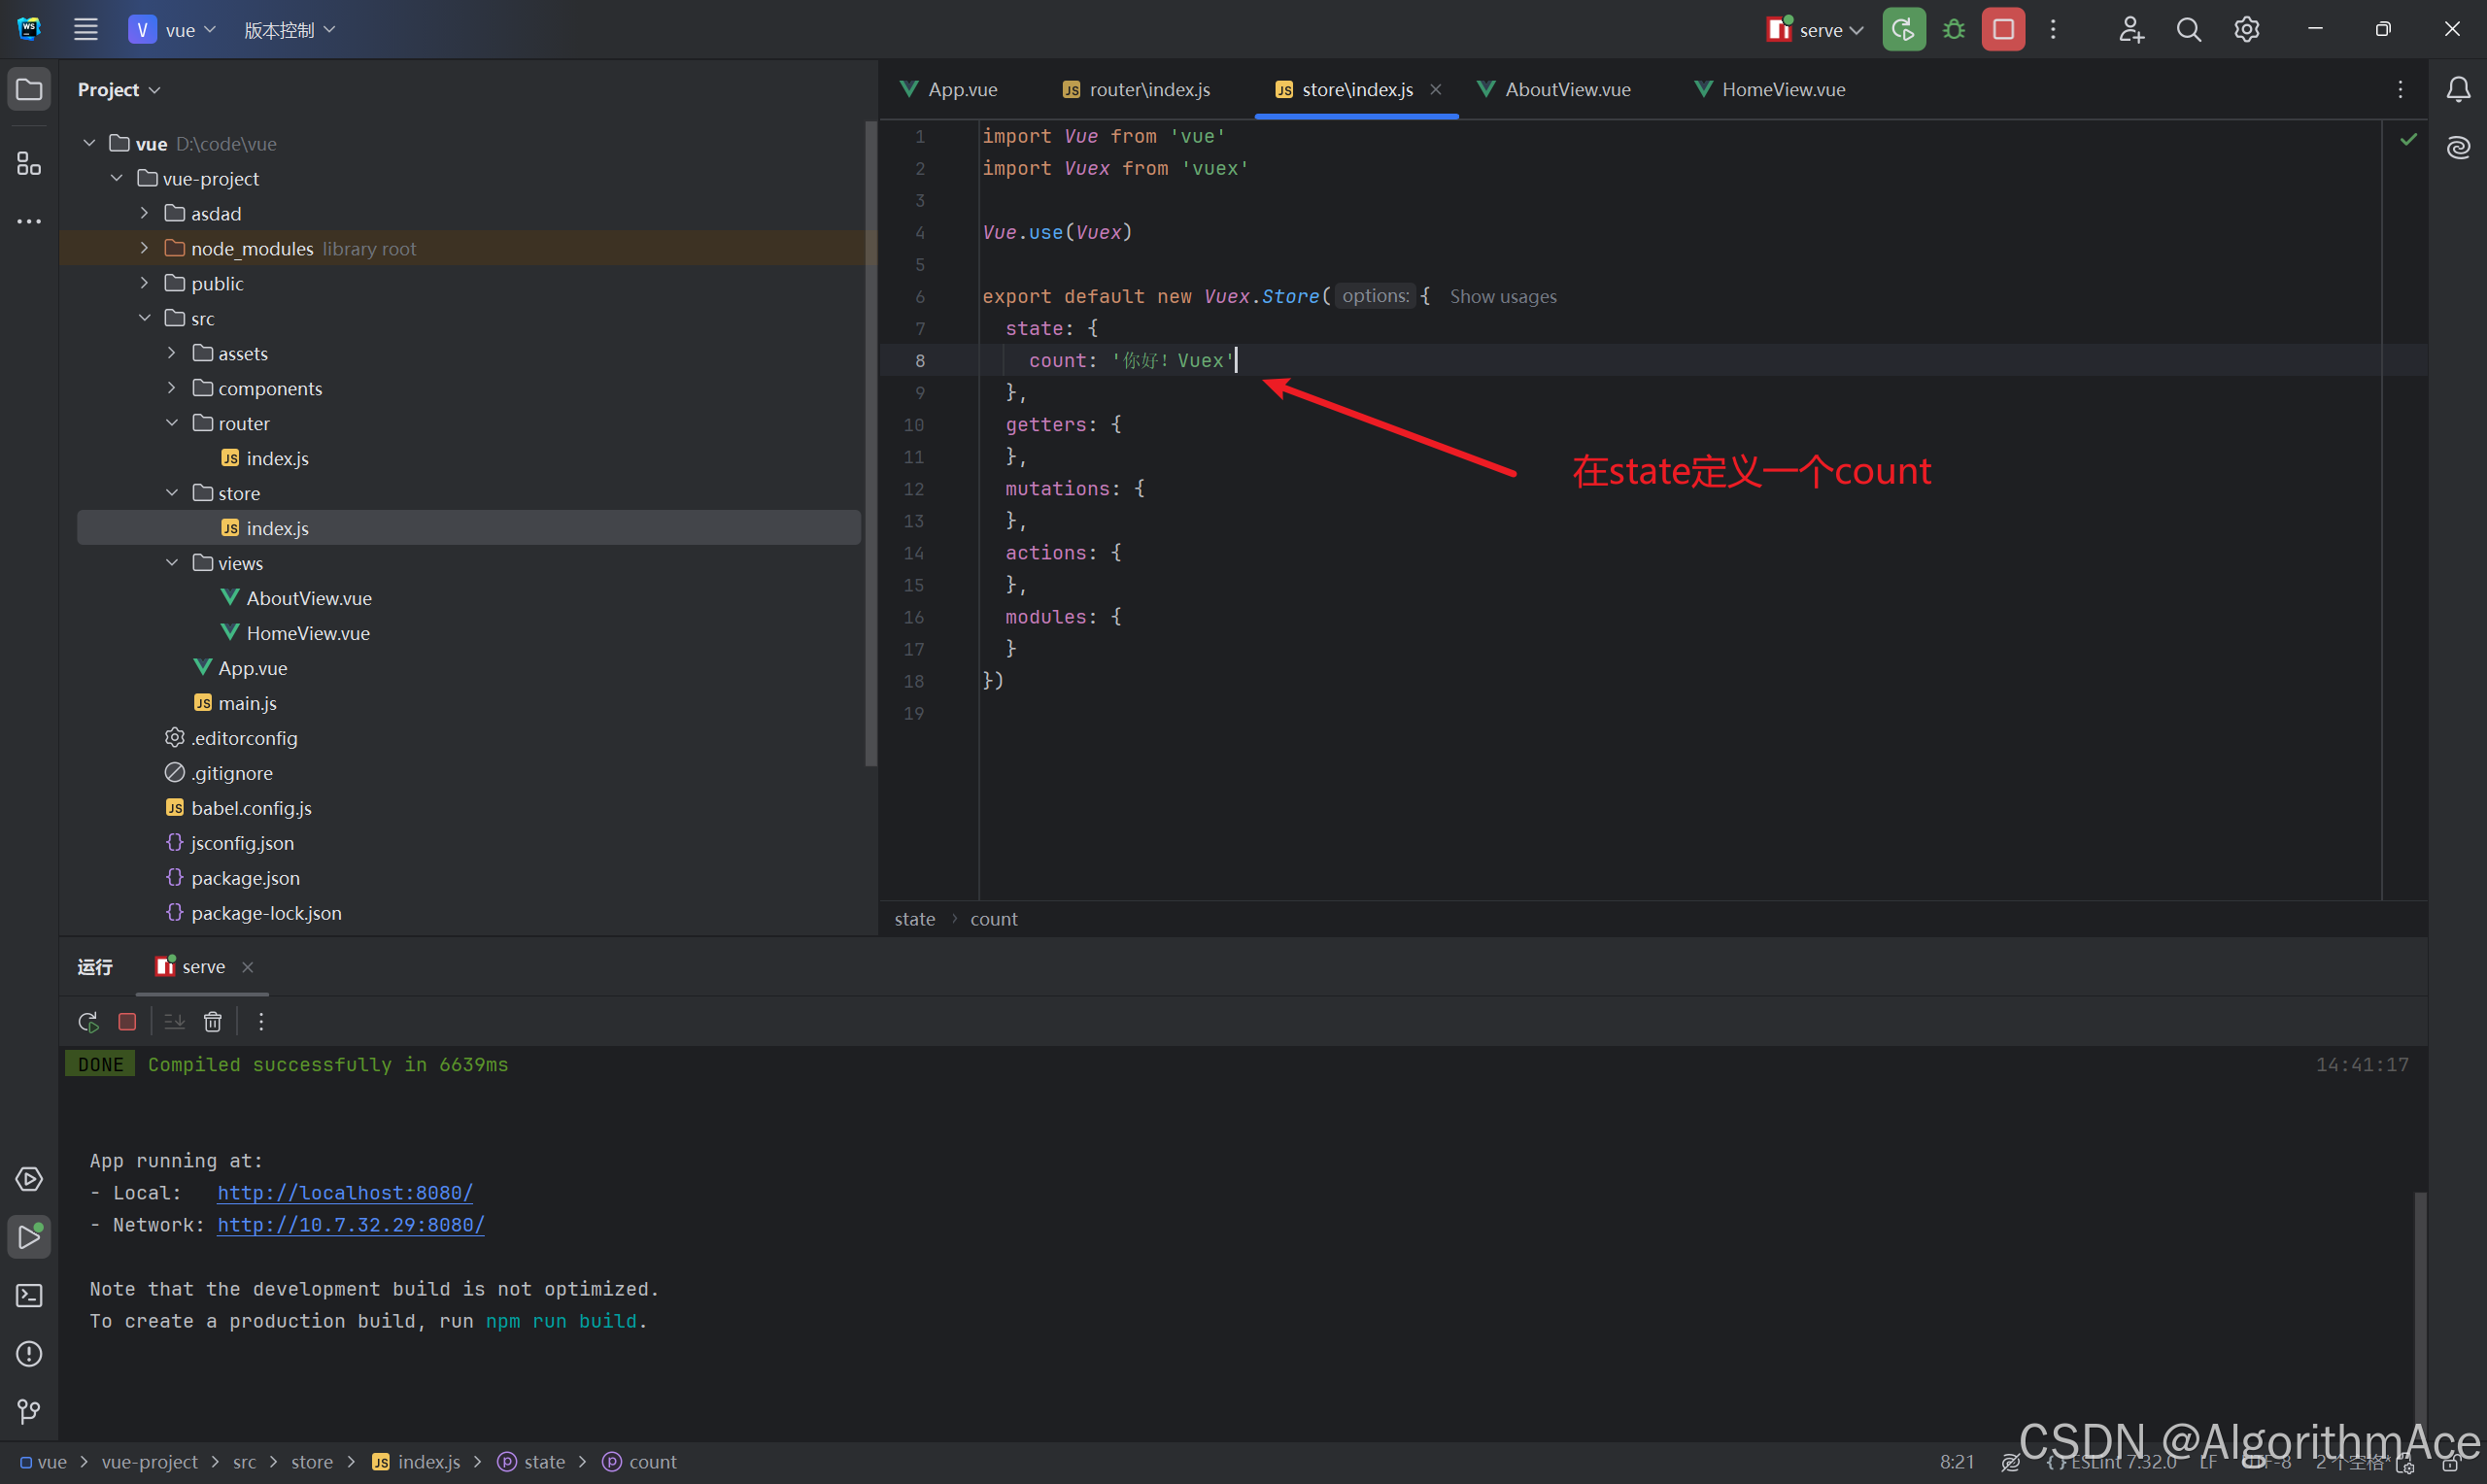Screen dimensions: 2487x1484
Task: Switch to the router\index.js tab
Action: (1148, 89)
